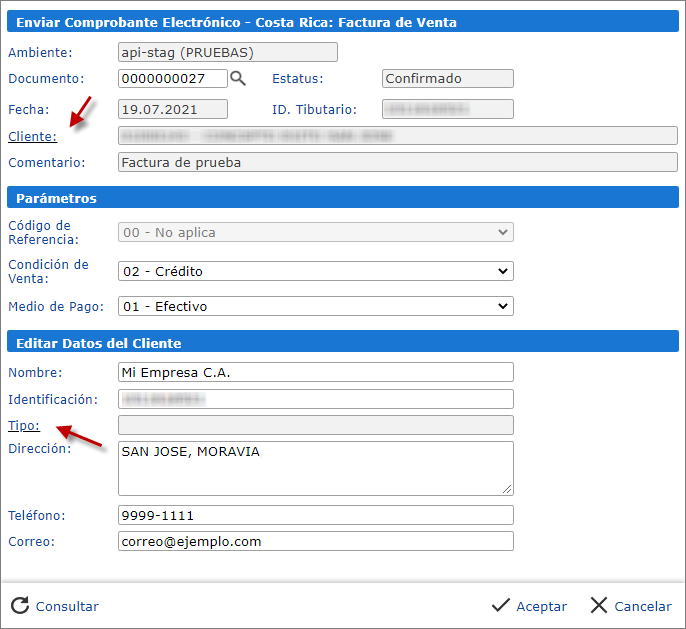This screenshot has width=686, height=629.
Task: Click the Consultar refresh icon
Action: coord(20,605)
